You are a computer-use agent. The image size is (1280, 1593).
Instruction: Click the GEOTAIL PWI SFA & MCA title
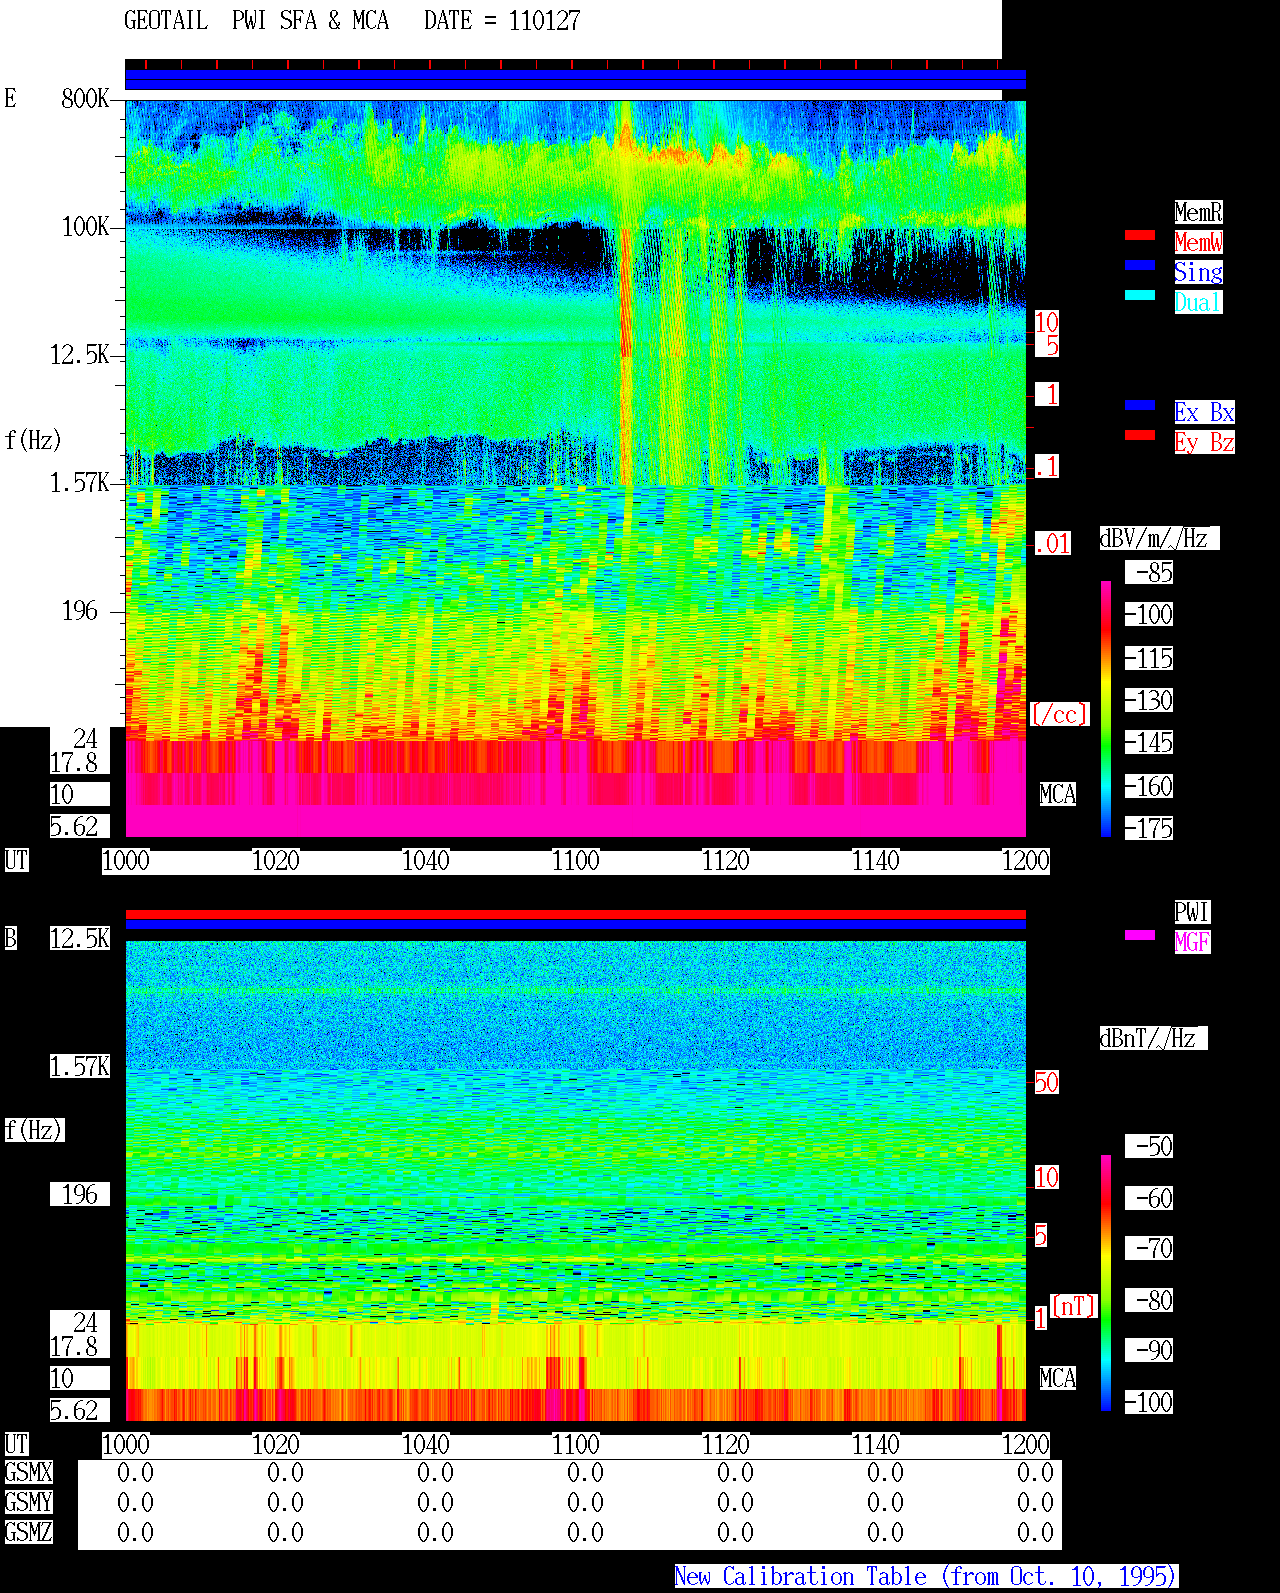(256, 21)
